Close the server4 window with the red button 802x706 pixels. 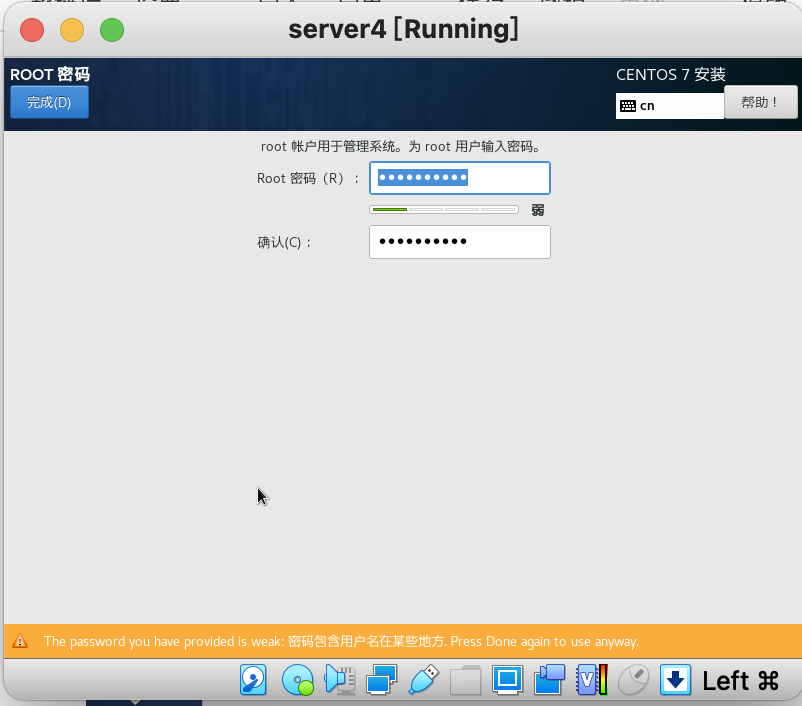(32, 30)
